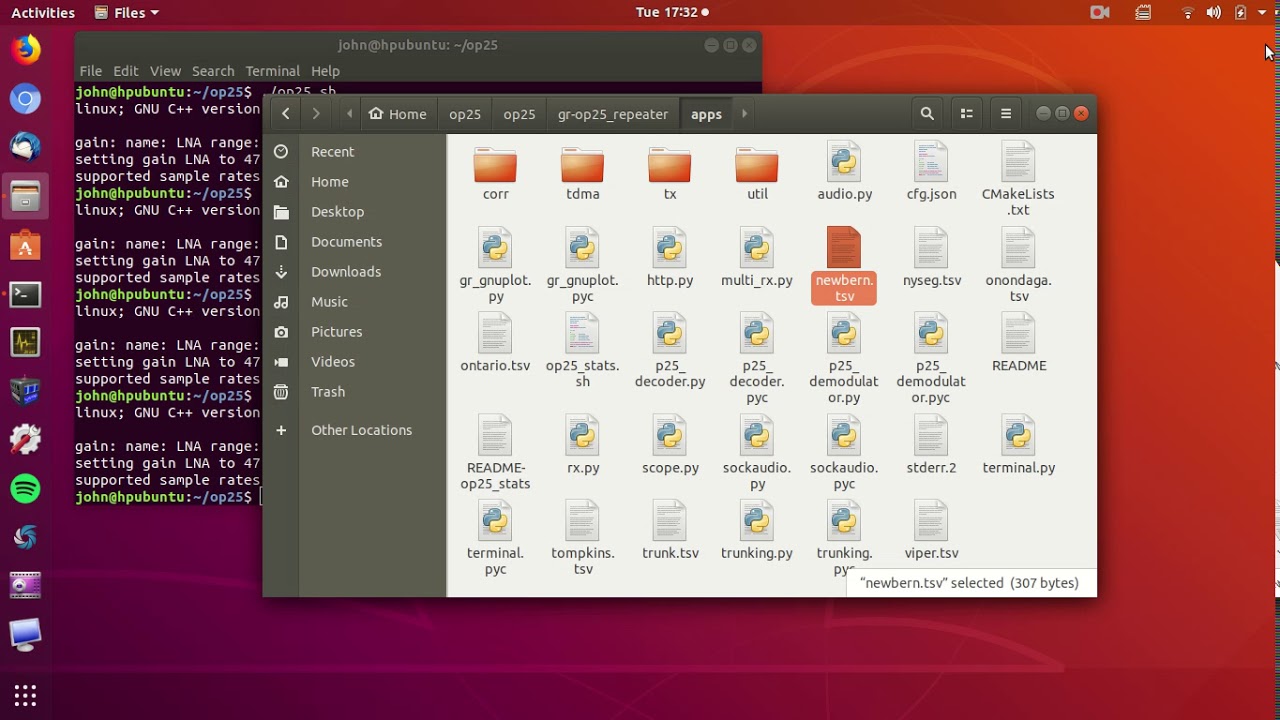Open the Terminal menu in terminal window

click(272, 71)
